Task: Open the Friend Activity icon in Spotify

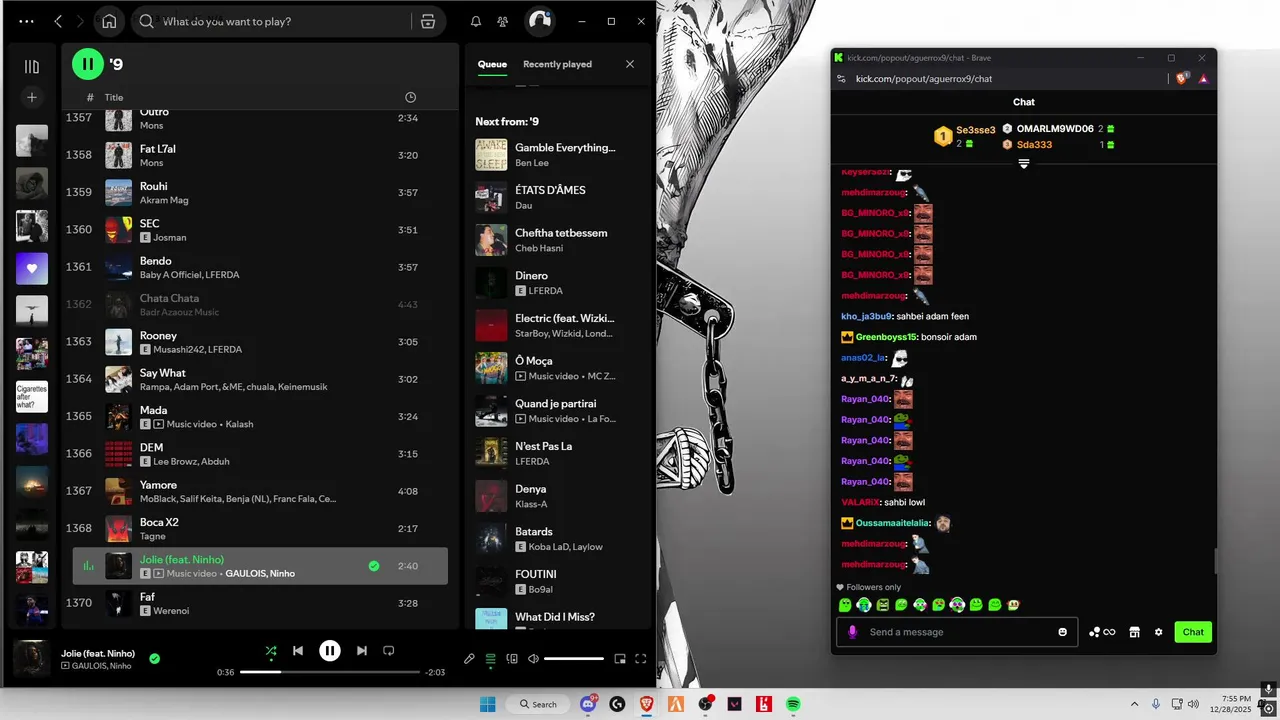Action: click(x=503, y=21)
